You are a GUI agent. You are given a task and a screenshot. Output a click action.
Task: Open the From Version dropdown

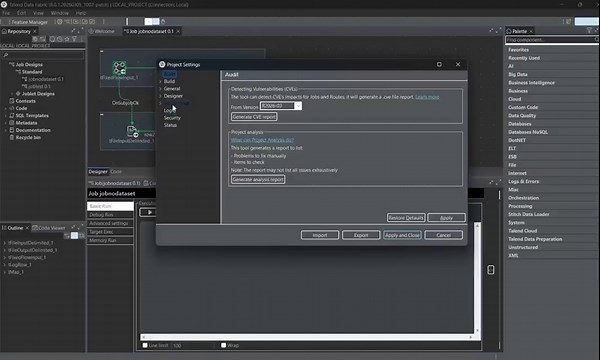click(x=298, y=106)
